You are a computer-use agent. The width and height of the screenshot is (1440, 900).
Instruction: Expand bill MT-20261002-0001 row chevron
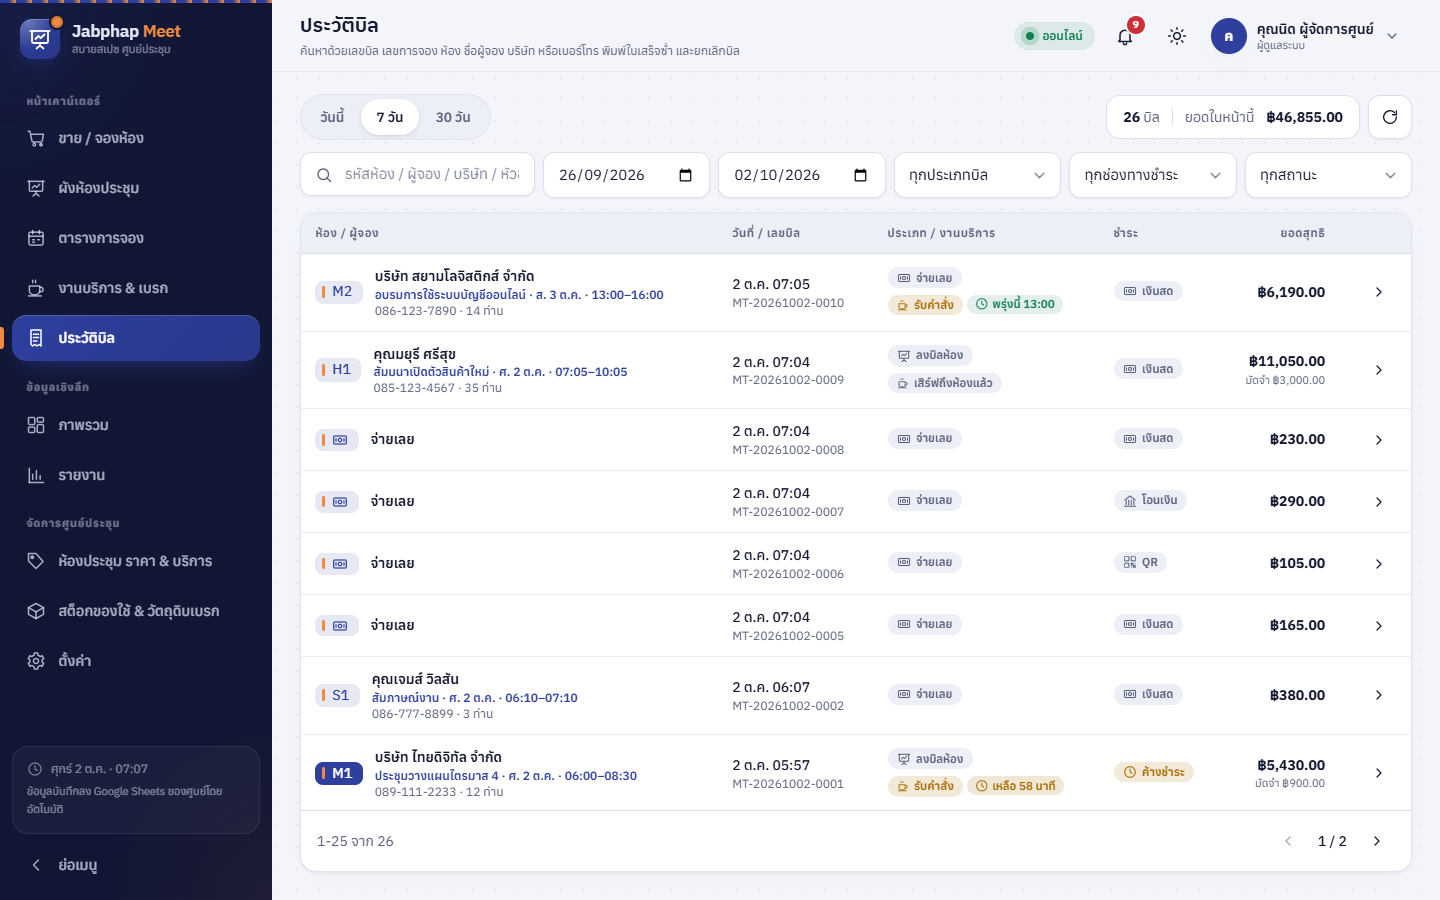coord(1379,773)
